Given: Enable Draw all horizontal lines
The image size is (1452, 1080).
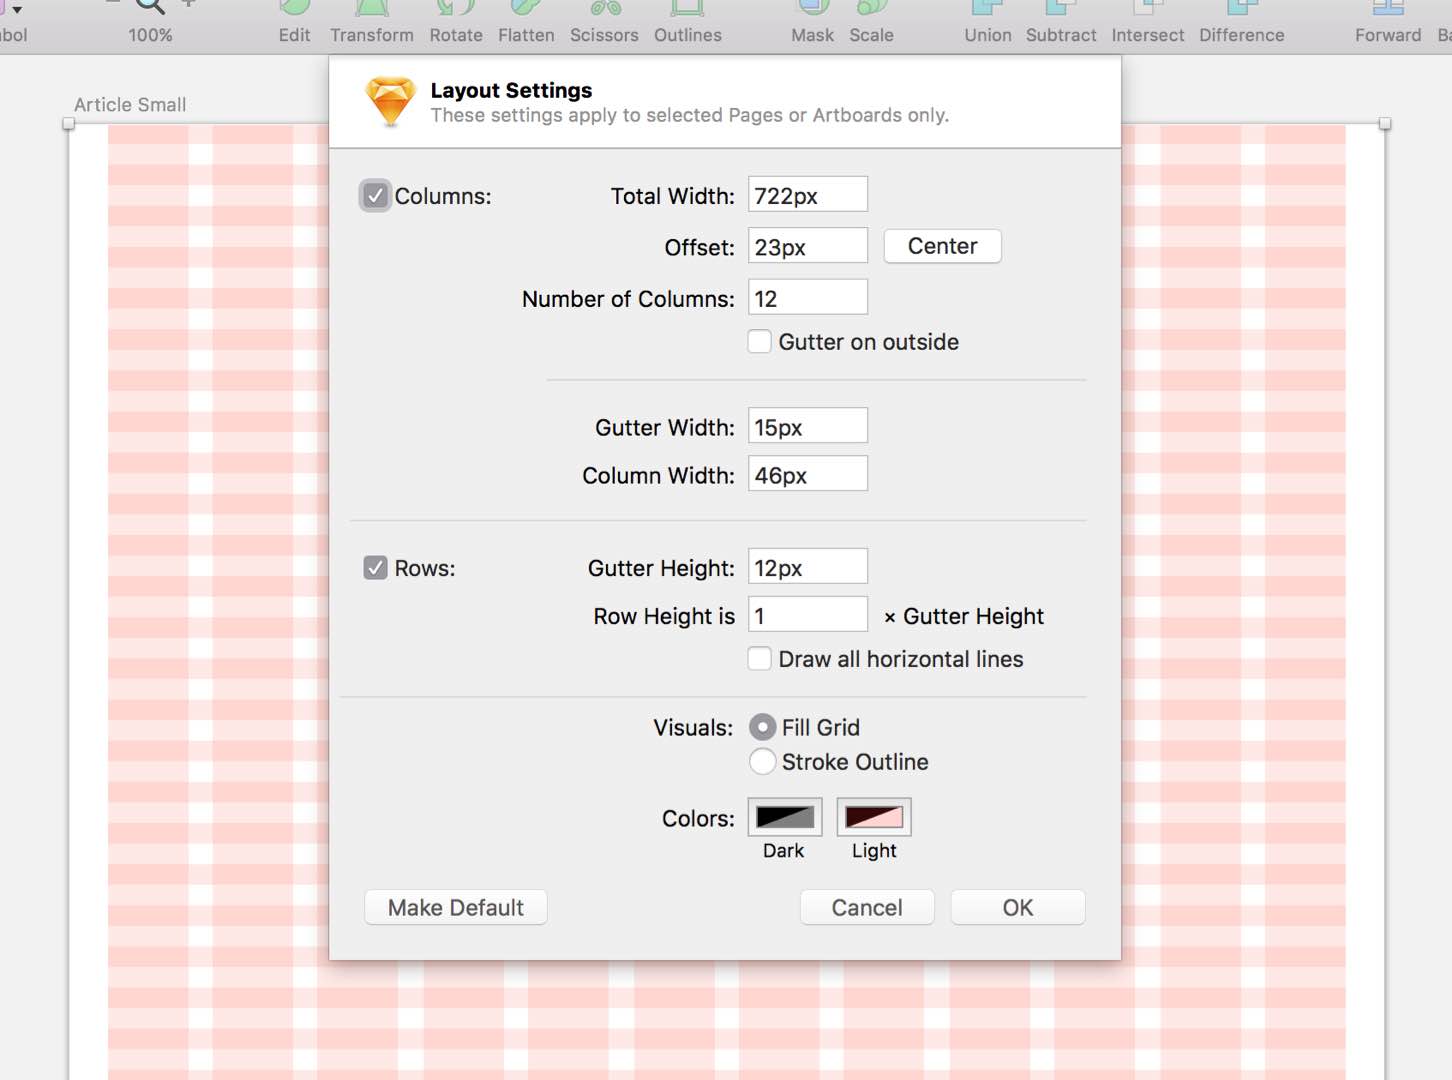Looking at the screenshot, I should pyautogui.click(x=760, y=658).
